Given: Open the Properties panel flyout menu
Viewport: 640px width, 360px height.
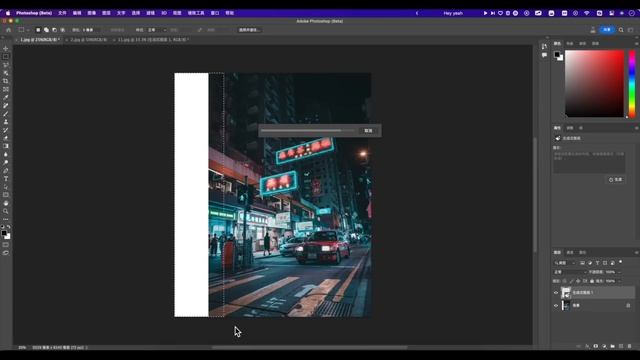Looking at the screenshot, I should click(x=636, y=128).
